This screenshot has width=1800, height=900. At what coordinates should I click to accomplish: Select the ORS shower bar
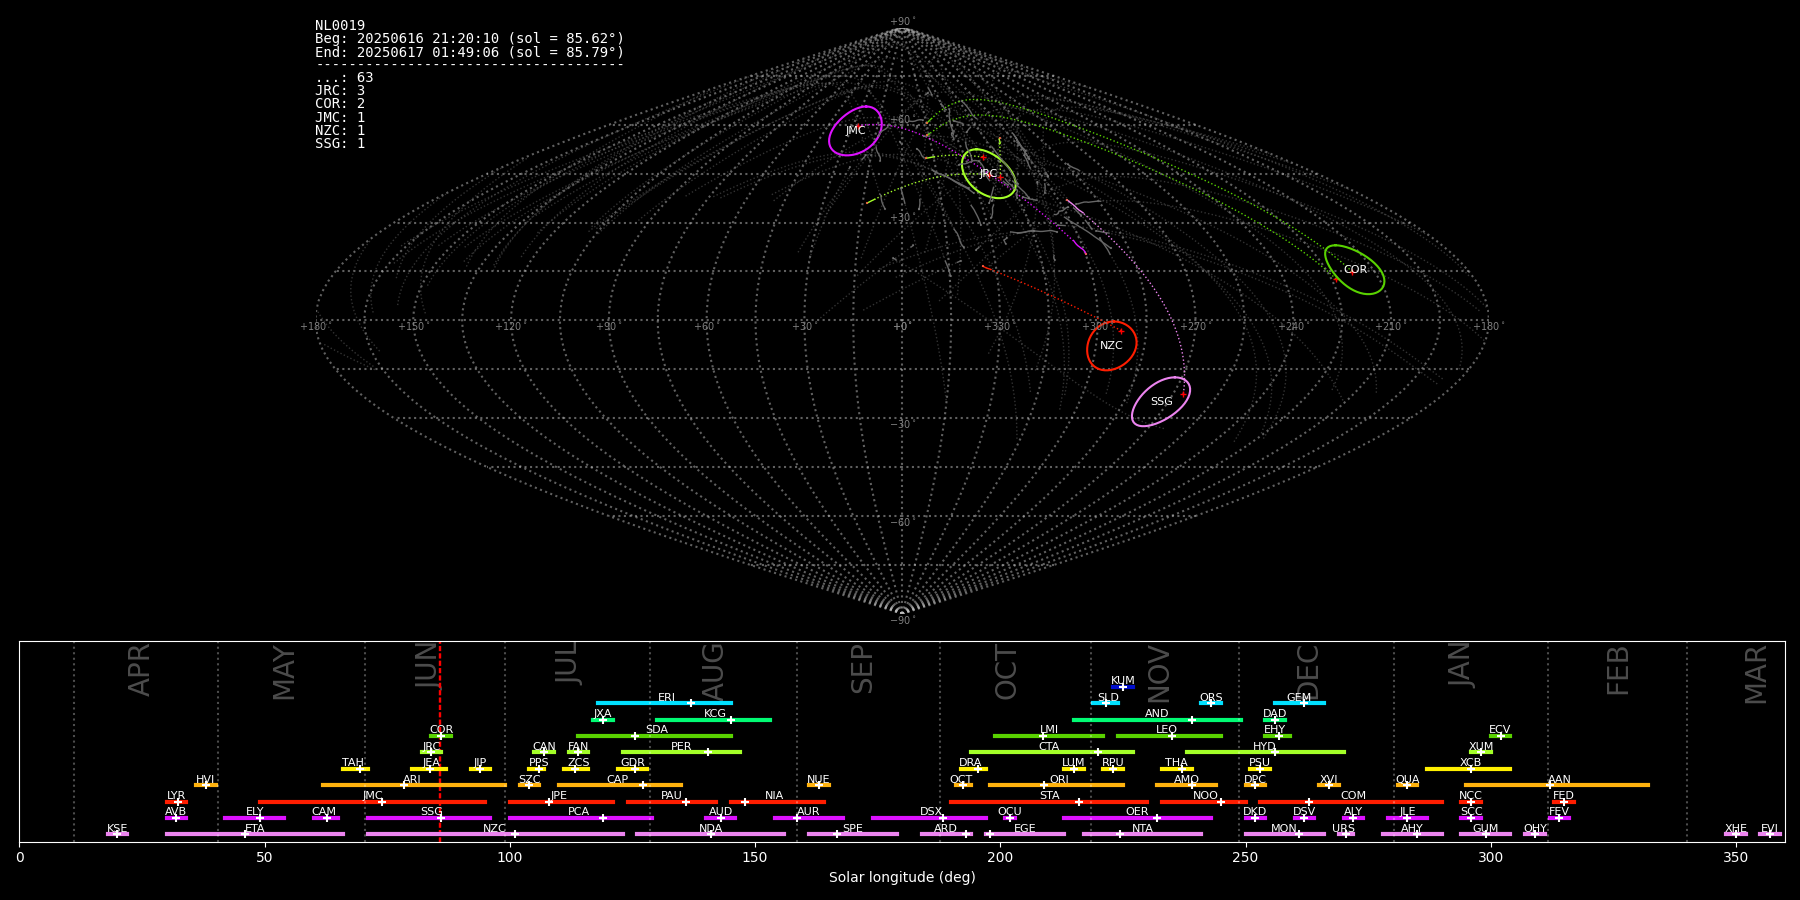(1211, 703)
